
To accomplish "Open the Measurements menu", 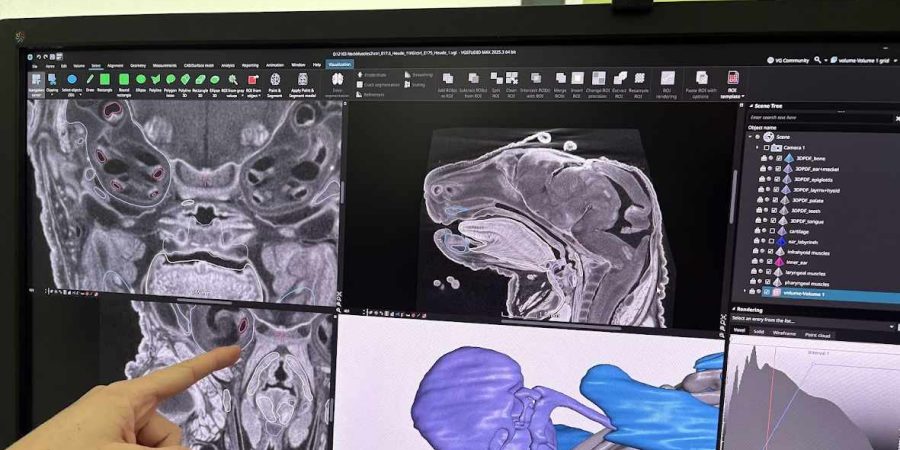I will pyautogui.click(x=166, y=65).
